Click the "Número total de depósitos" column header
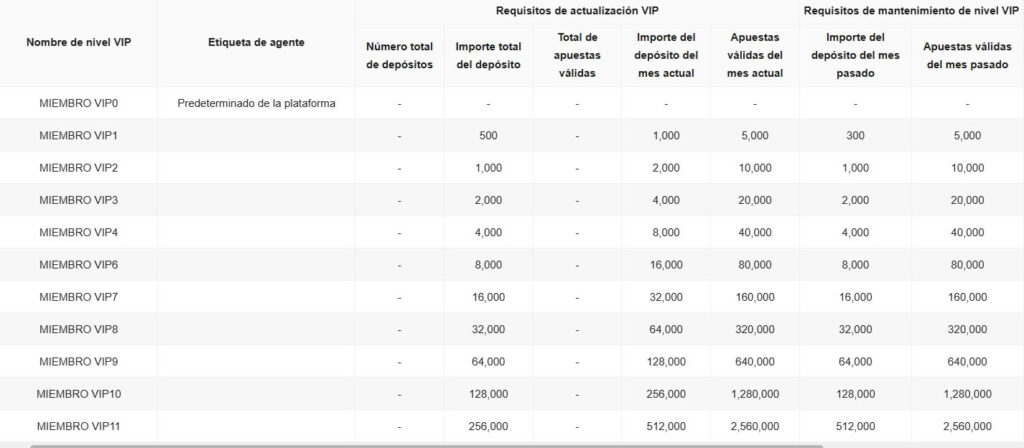This screenshot has width=1024, height=448. 399,55
